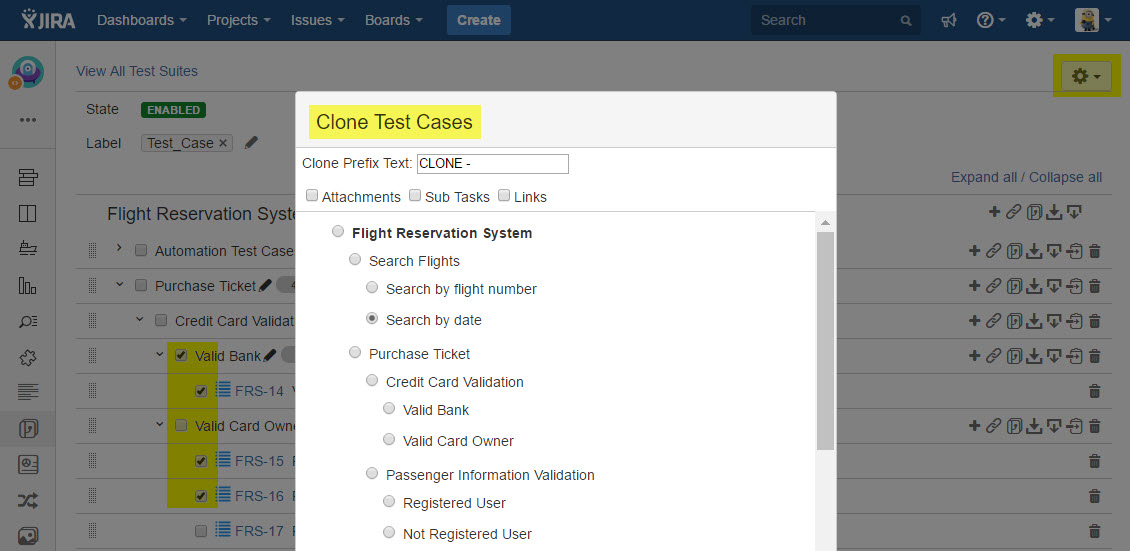Choose the Valid Card Owner radio option
1130x551 pixels.
tap(389, 440)
